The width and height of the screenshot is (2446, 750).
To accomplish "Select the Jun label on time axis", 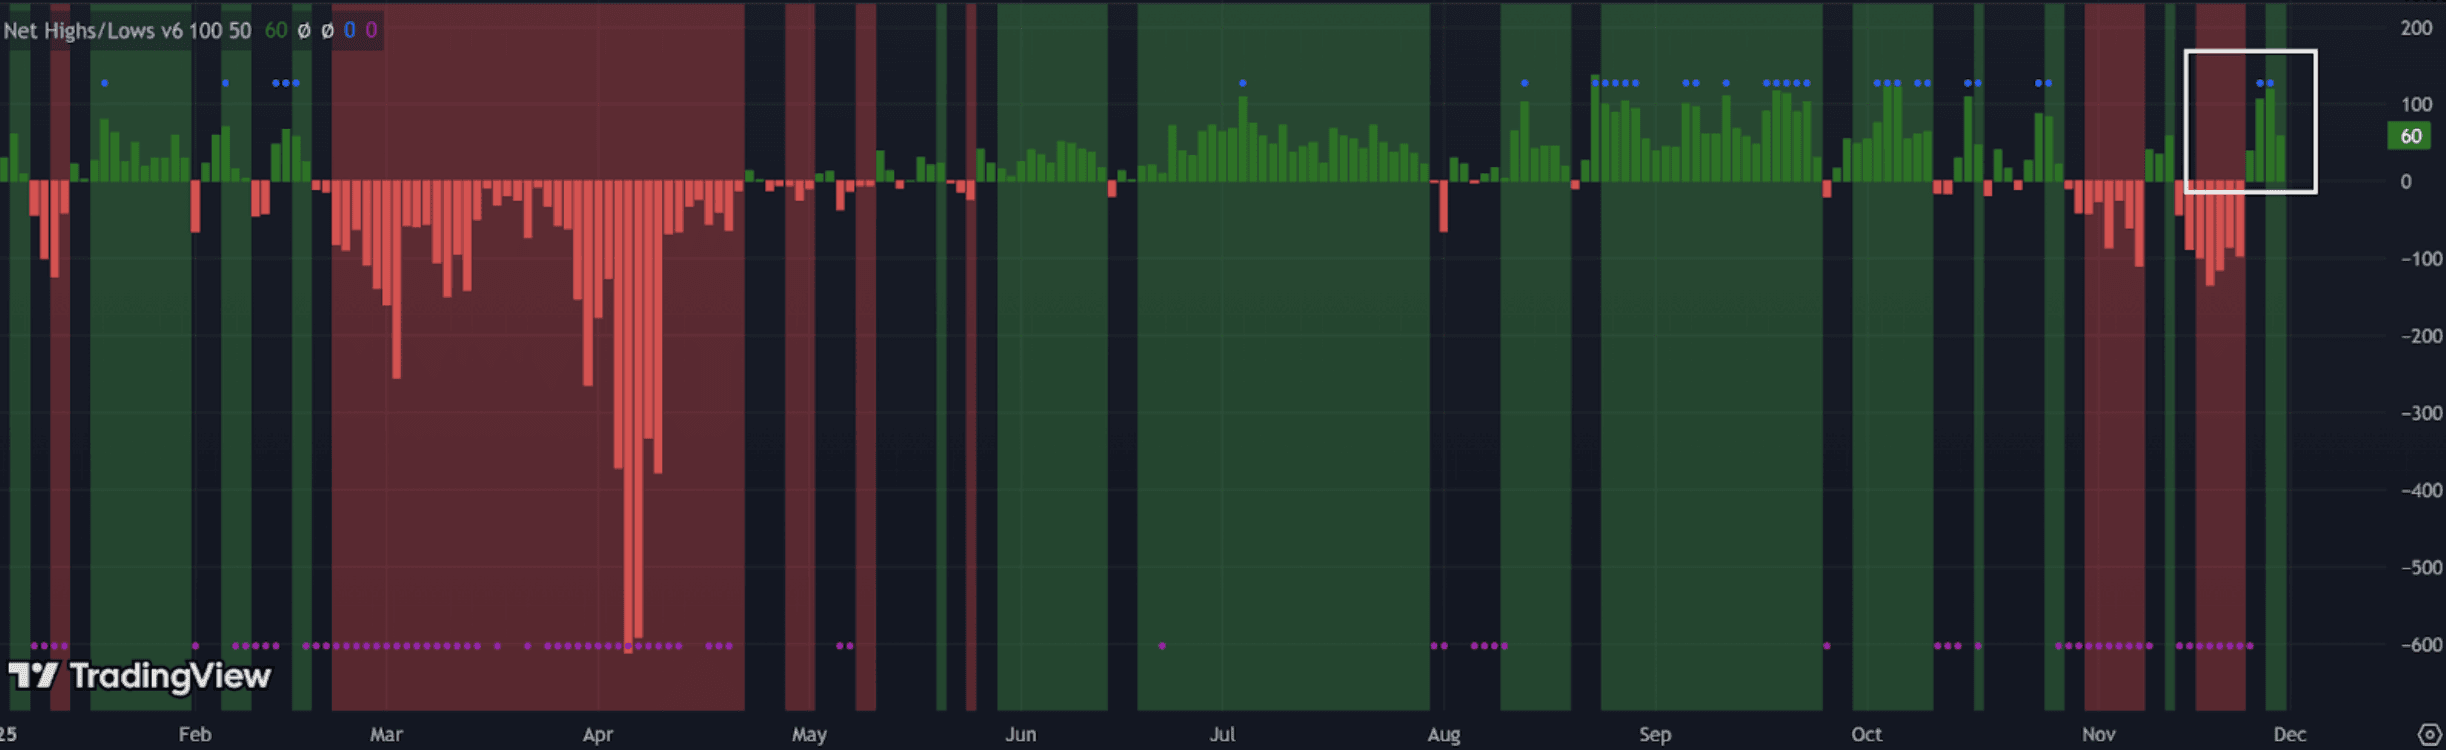I will pos(1020,735).
